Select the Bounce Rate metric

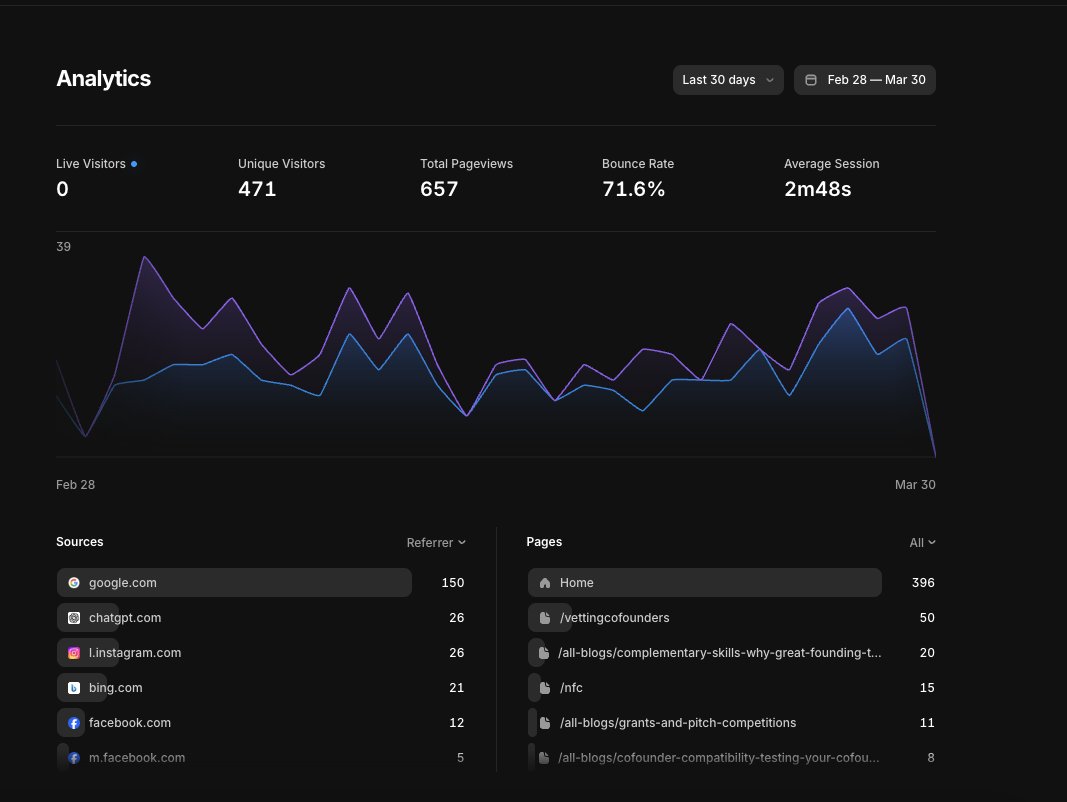tap(638, 176)
